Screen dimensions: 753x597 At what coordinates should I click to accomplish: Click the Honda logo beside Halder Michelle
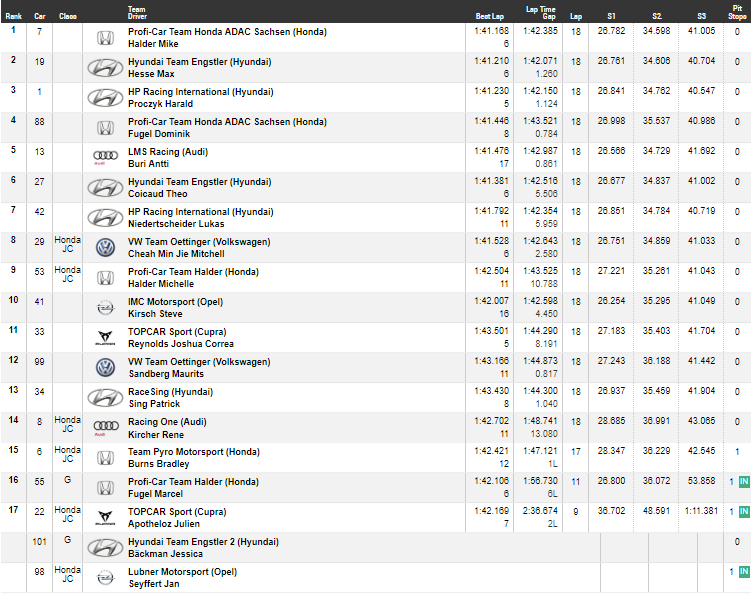[x=105, y=278]
